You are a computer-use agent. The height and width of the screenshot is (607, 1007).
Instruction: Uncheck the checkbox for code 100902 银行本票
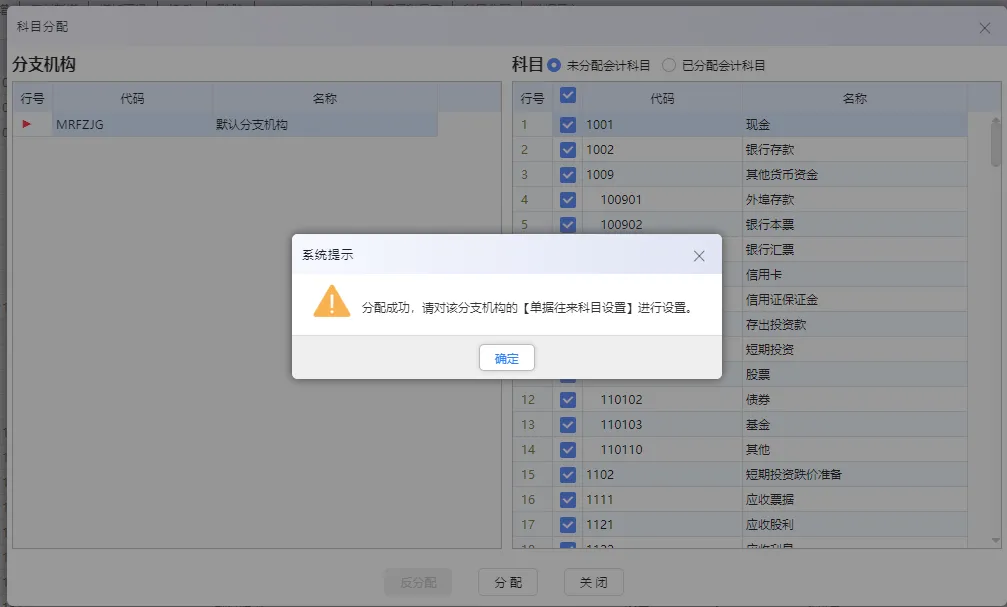pyautogui.click(x=568, y=224)
